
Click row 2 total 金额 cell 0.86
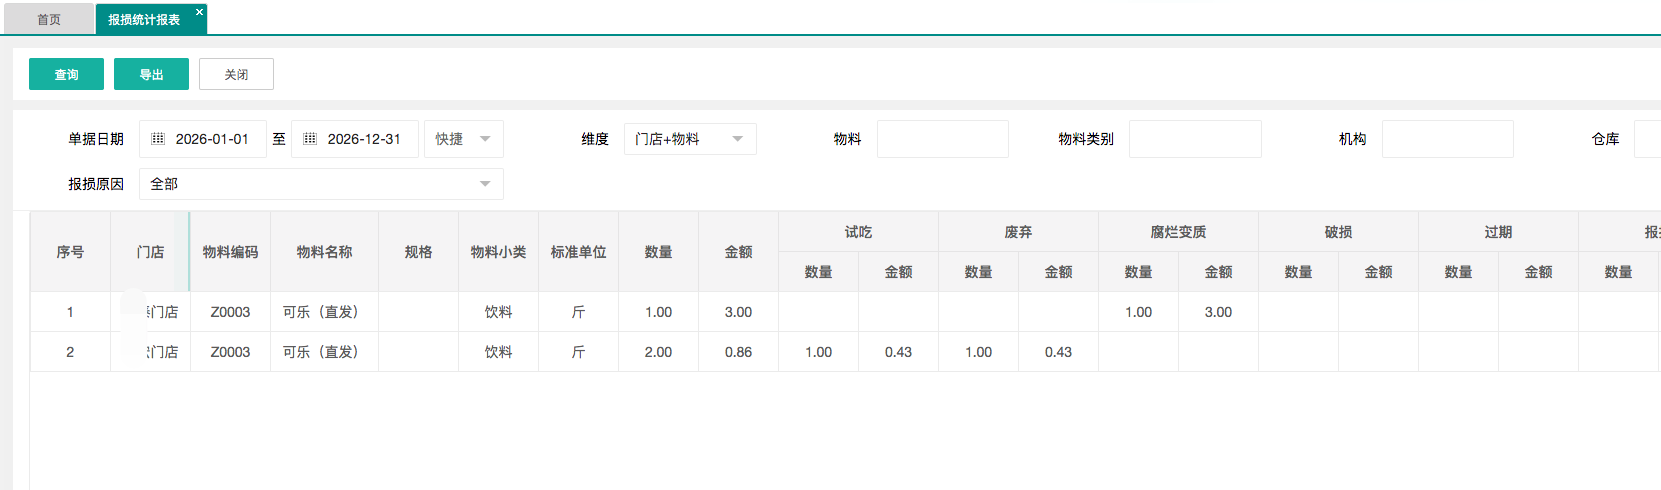click(739, 352)
